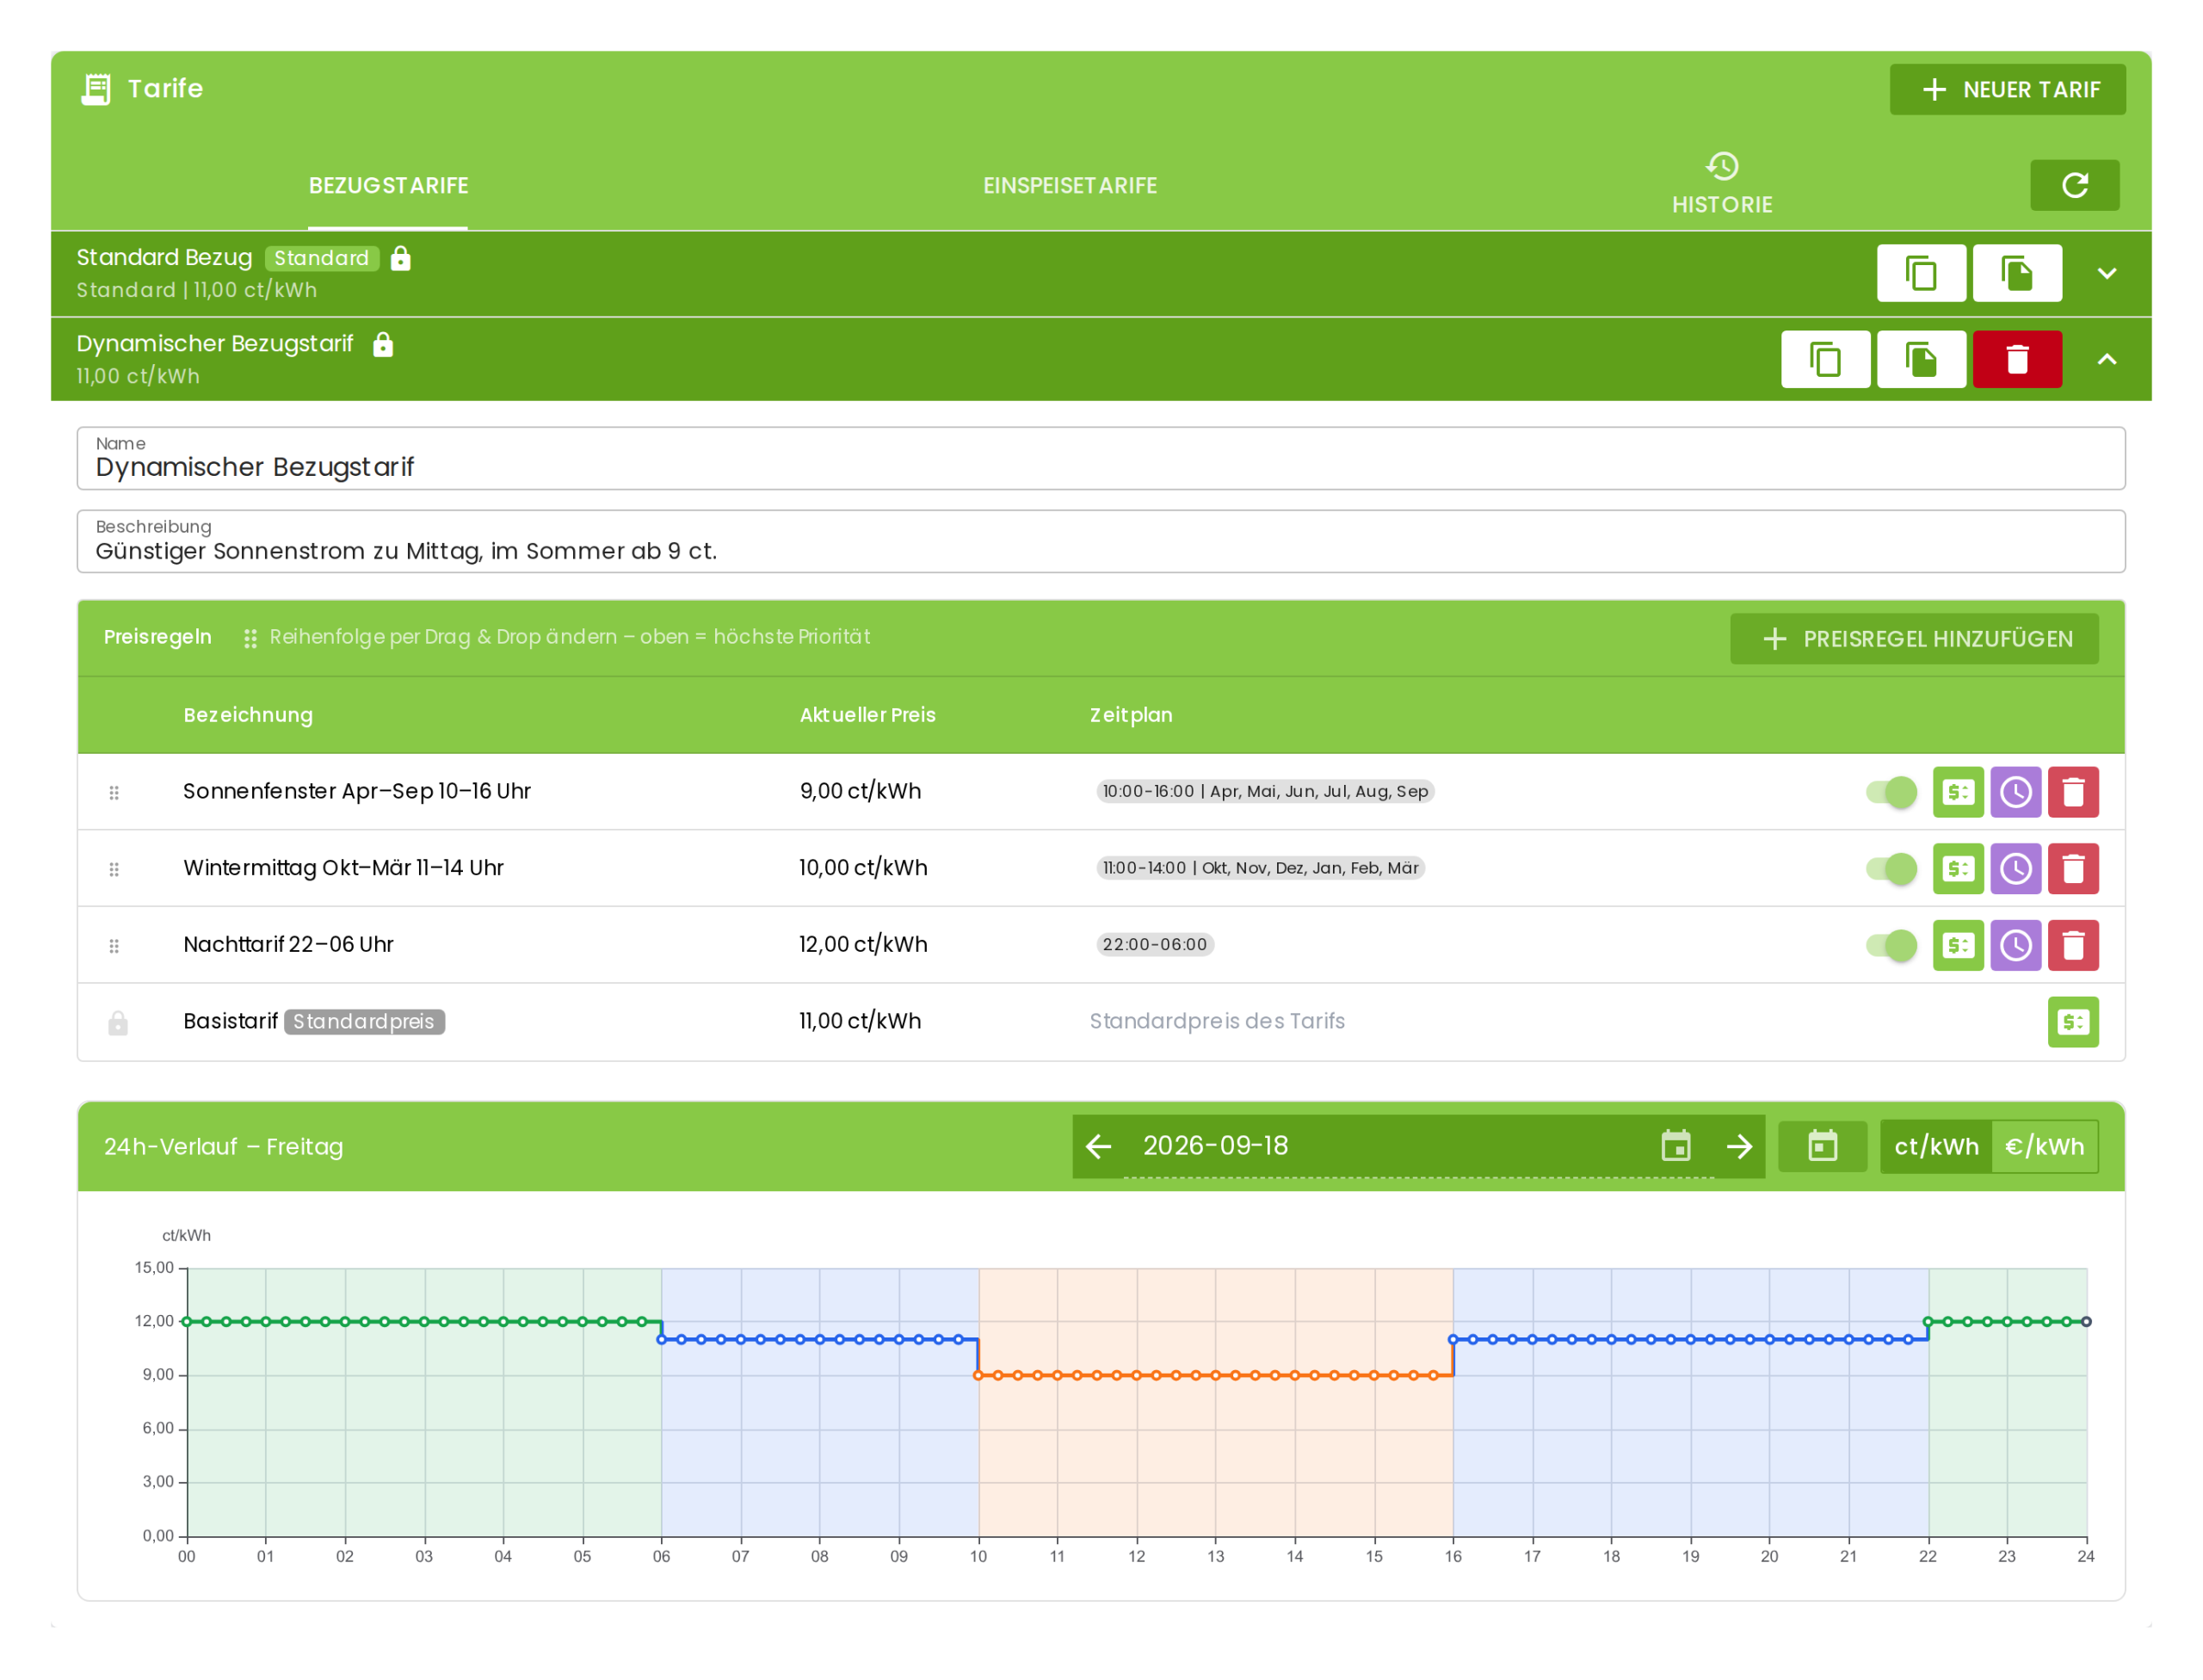Copy the Standard Bezug tariff
2203x1680 pixels.
click(1921, 273)
